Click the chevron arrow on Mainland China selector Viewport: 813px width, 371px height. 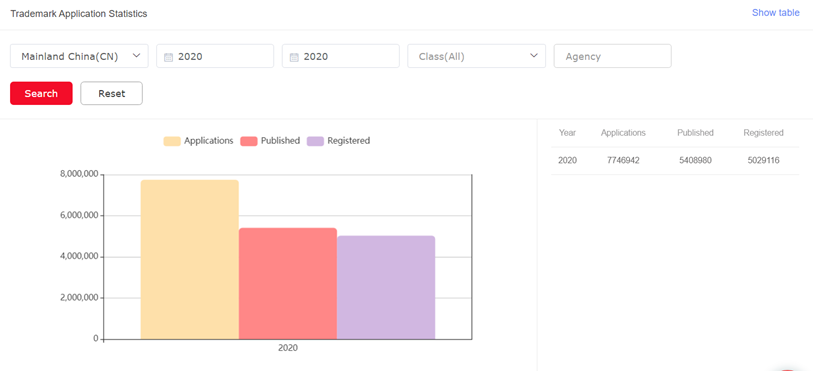tap(136, 56)
